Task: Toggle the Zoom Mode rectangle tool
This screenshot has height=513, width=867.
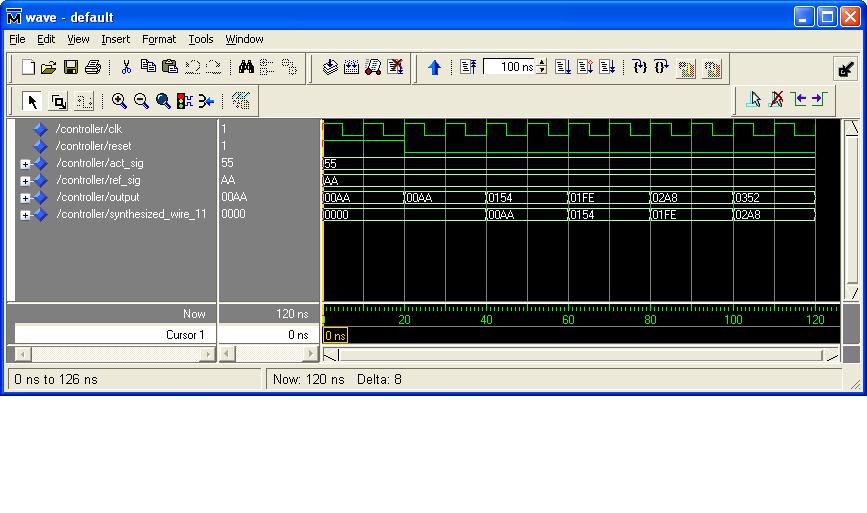Action: 58,101
